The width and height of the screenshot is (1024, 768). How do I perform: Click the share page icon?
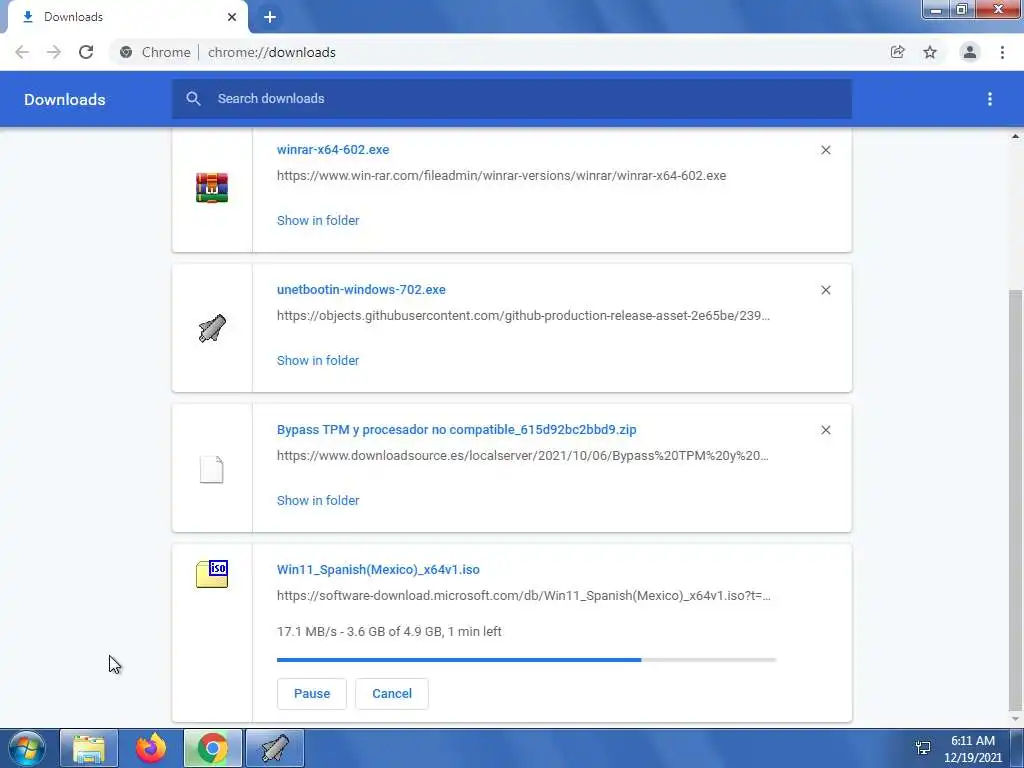tap(897, 52)
